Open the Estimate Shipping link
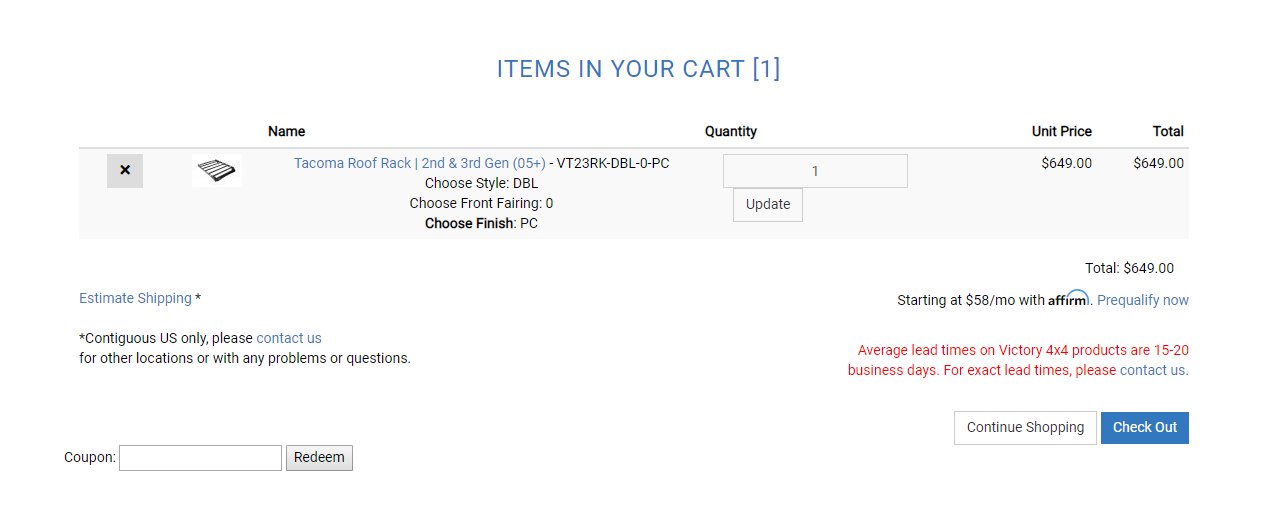This screenshot has width=1274, height=508. (x=135, y=298)
